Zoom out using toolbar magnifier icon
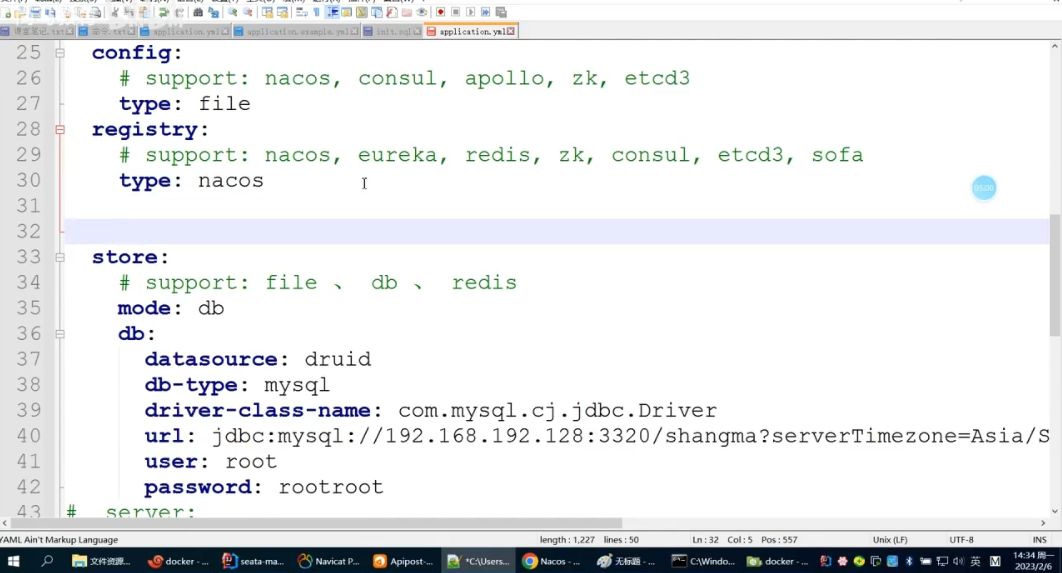This screenshot has width=1062, height=573. 248,12
